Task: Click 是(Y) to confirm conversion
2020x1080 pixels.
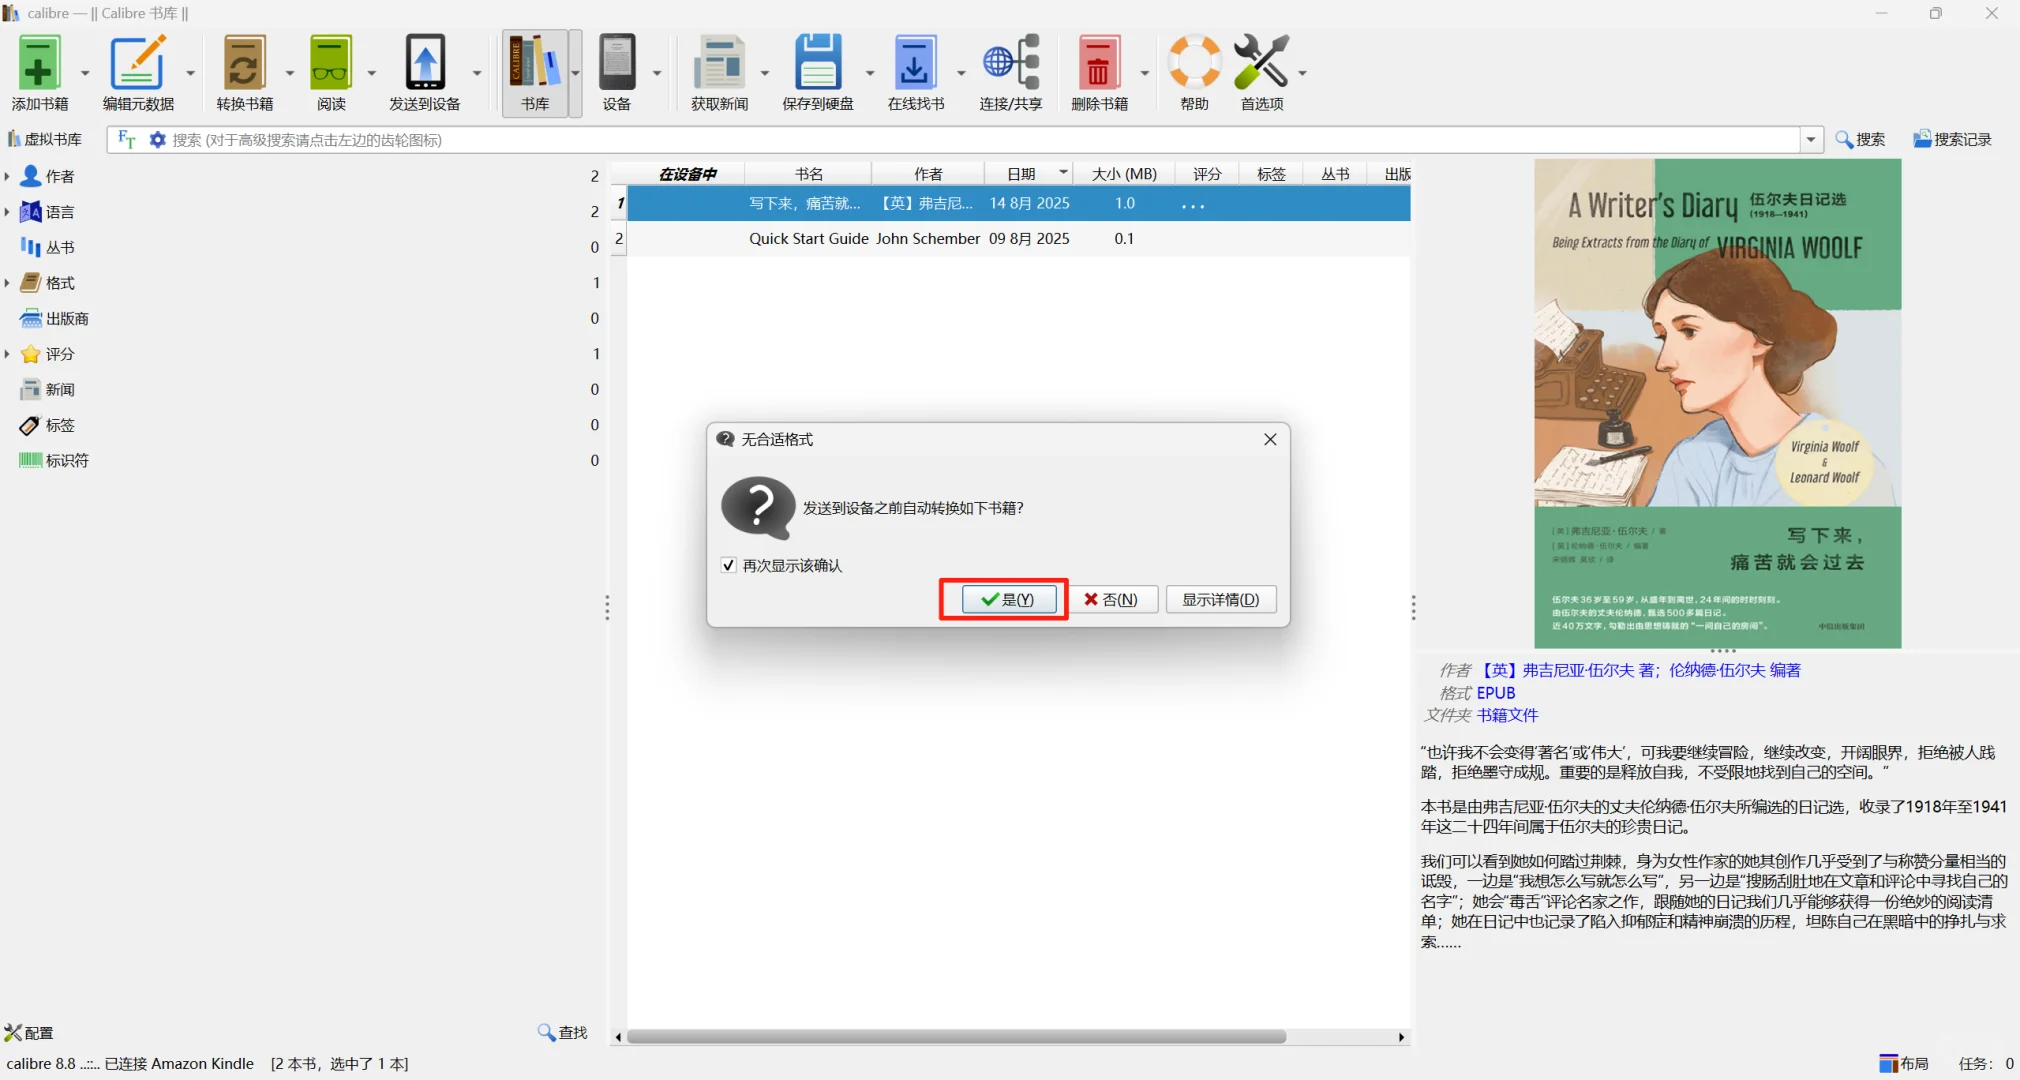Action: point(1008,599)
